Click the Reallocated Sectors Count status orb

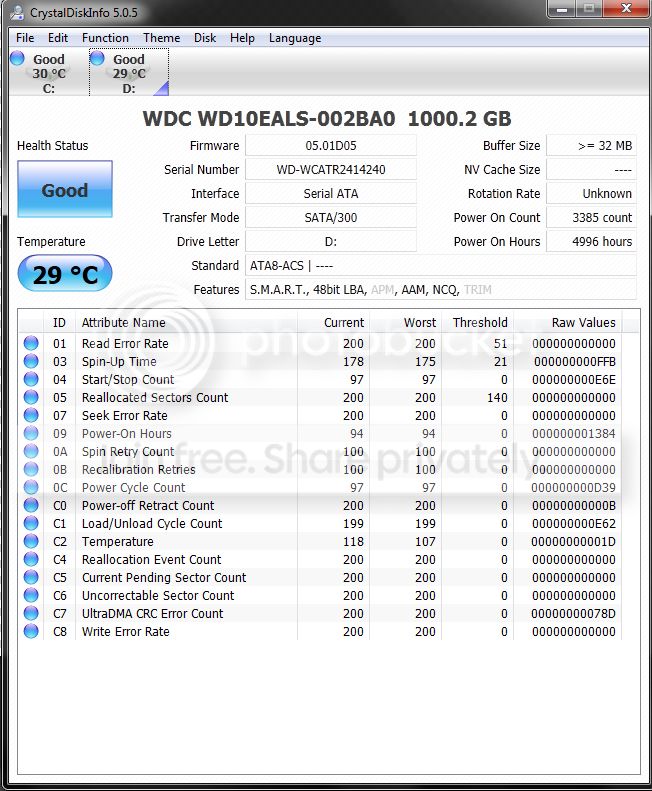click(x=31, y=397)
